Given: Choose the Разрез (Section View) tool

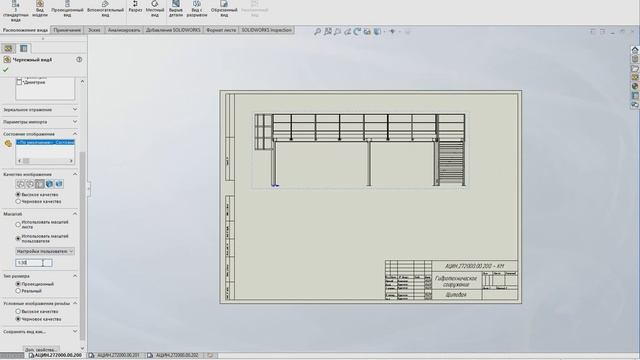Looking at the screenshot, I should coord(136,7).
